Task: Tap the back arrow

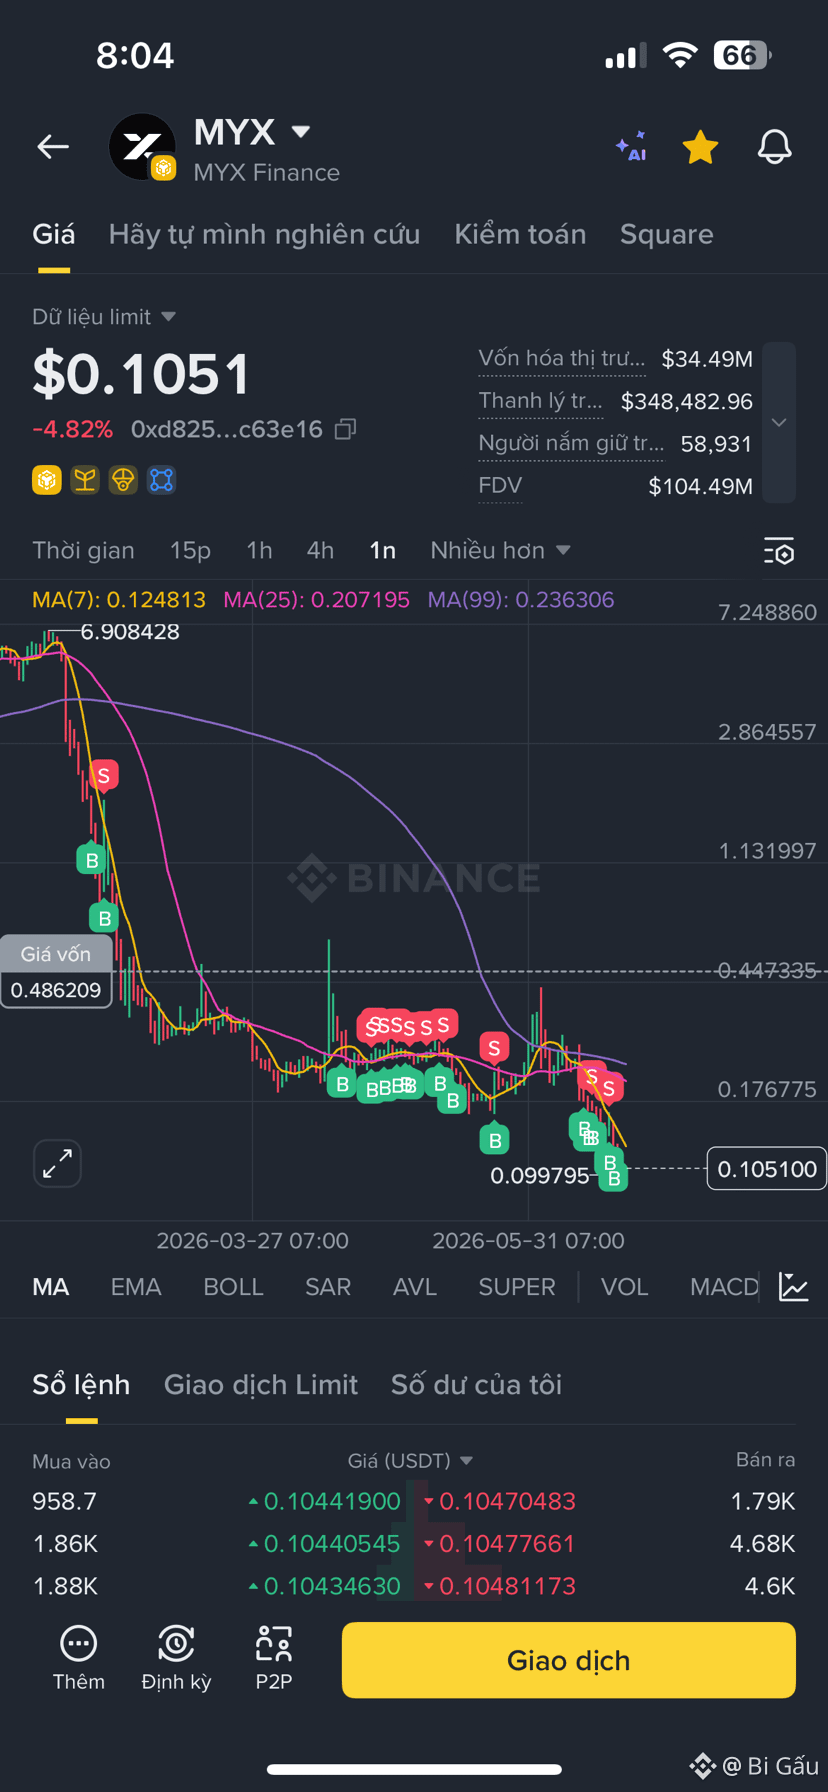Action: (x=53, y=147)
